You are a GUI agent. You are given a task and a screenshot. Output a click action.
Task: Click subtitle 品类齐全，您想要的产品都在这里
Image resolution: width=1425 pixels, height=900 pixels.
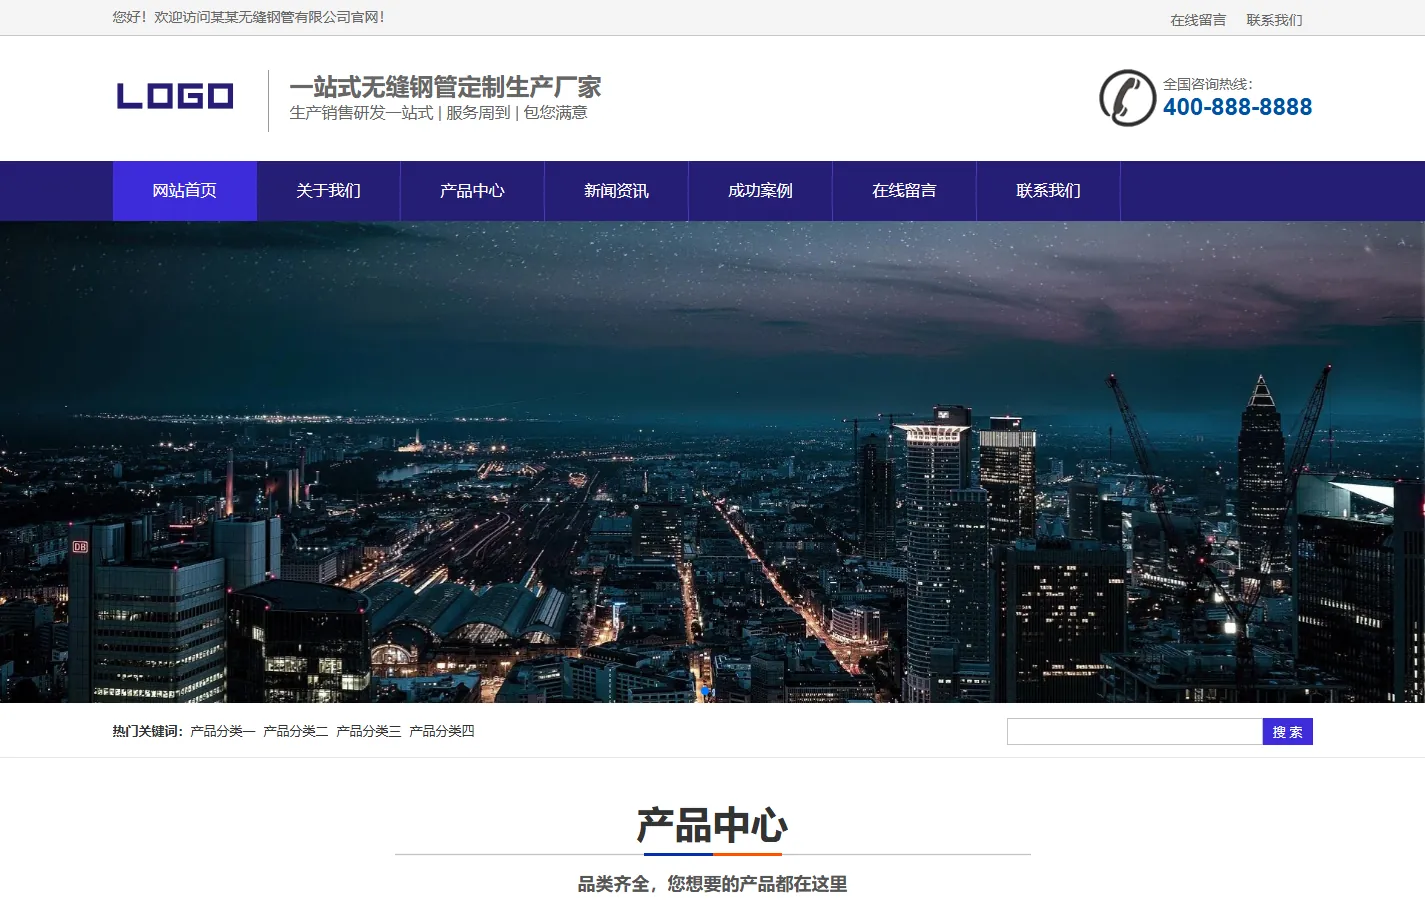click(713, 884)
